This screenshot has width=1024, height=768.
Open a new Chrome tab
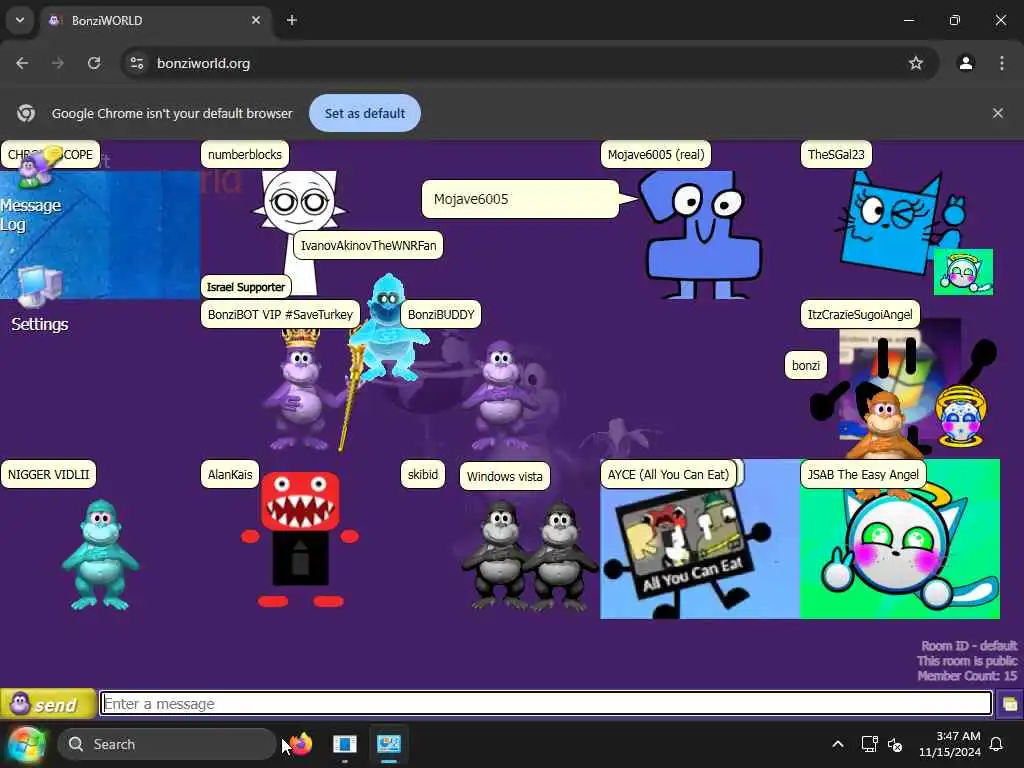pos(292,20)
